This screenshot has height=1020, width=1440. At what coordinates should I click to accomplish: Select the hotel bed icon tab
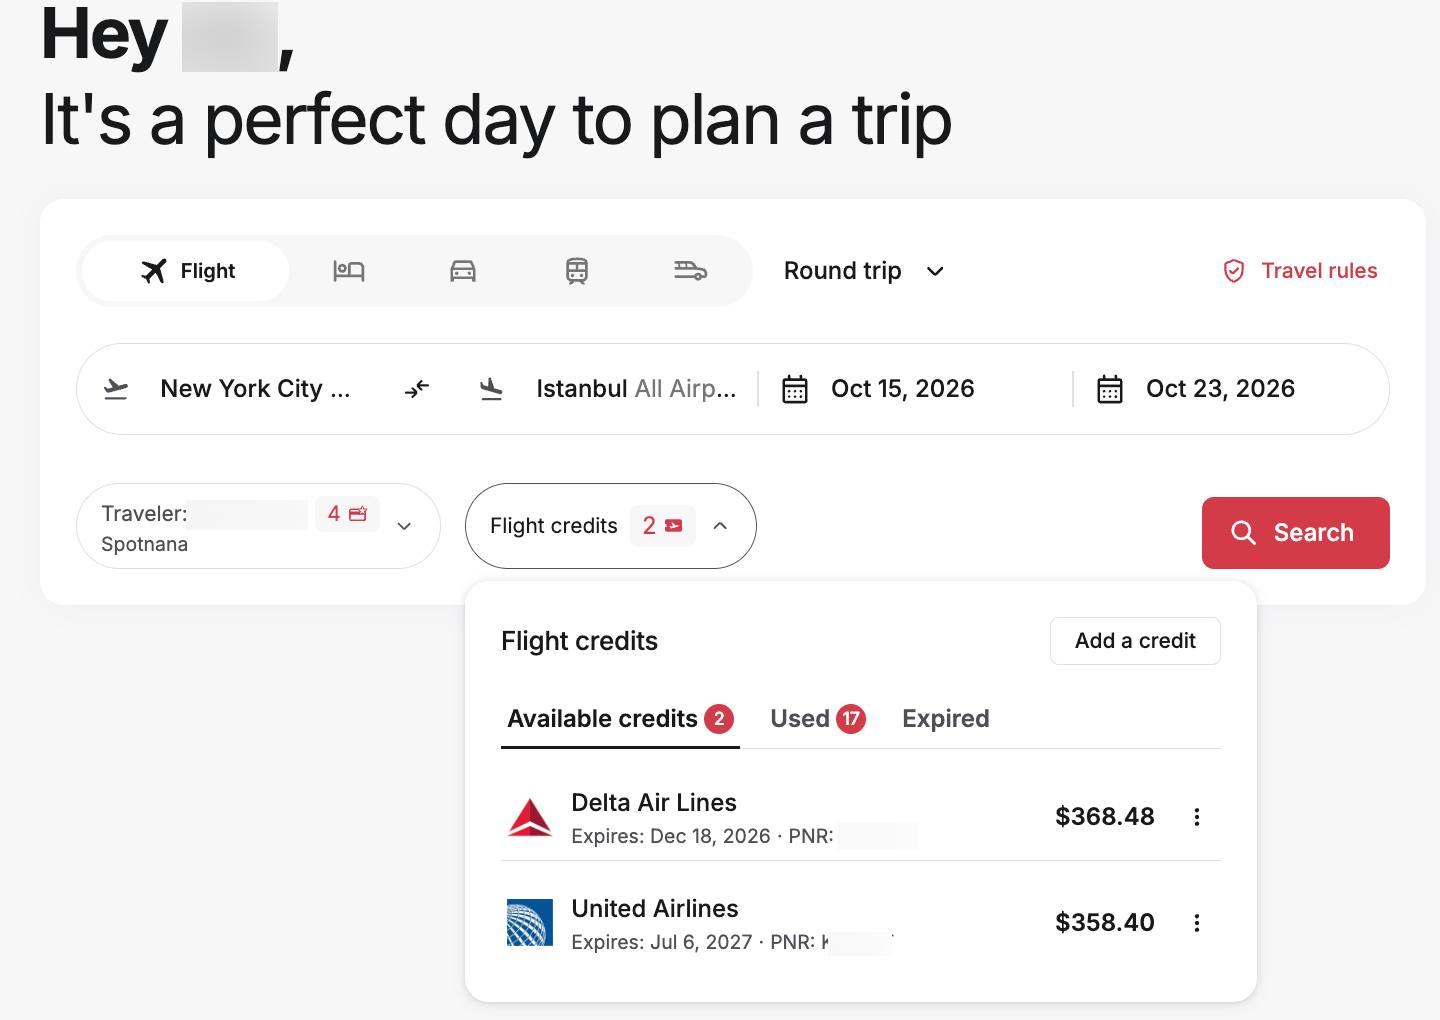(348, 271)
